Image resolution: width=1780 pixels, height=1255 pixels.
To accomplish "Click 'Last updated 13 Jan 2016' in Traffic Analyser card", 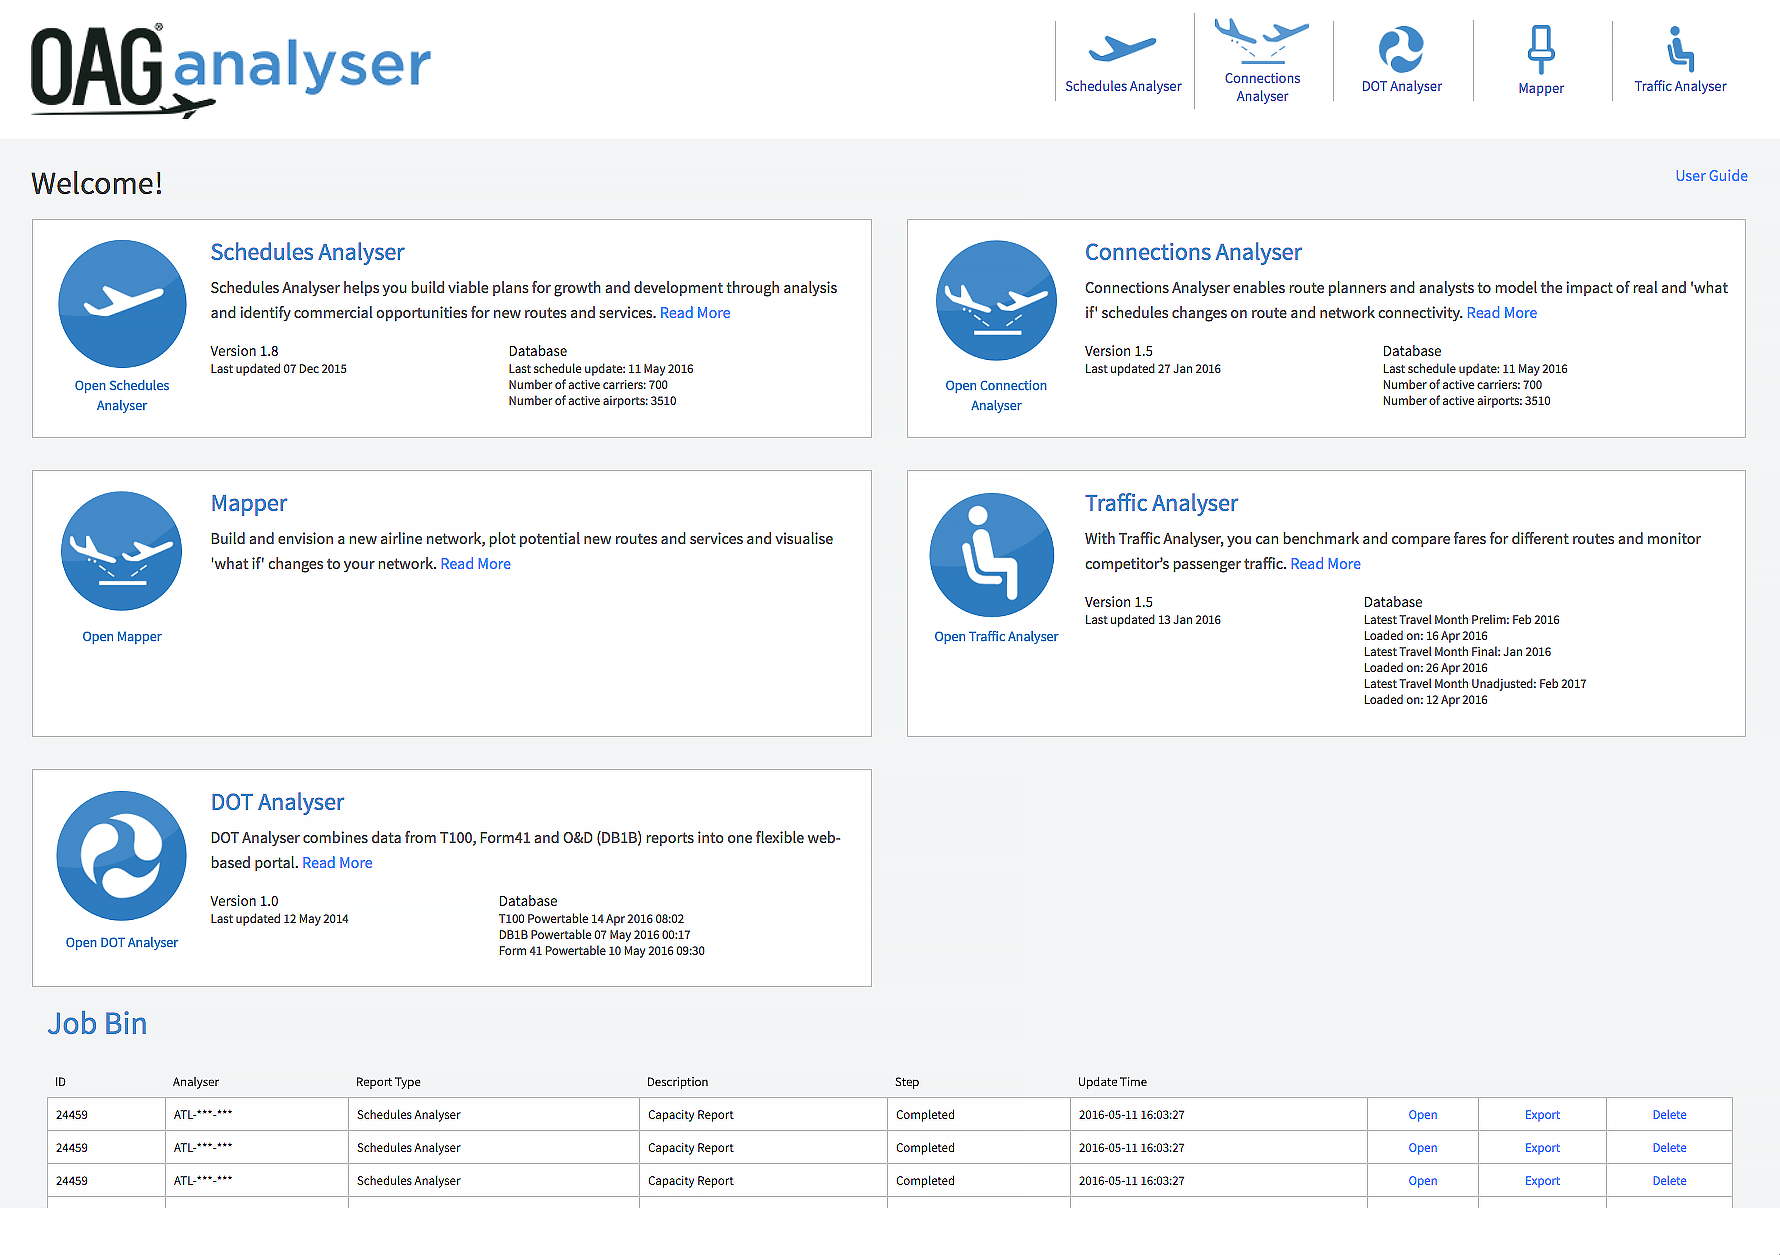I will pyautogui.click(x=1152, y=620).
